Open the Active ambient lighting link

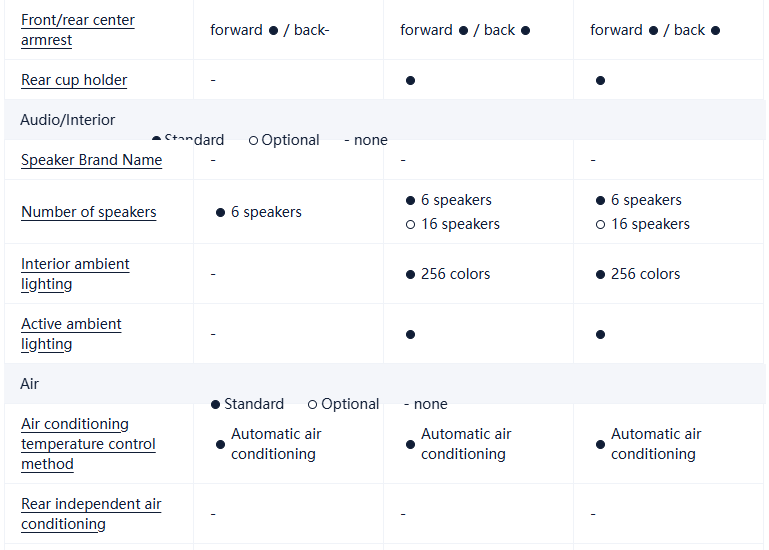click(71, 334)
